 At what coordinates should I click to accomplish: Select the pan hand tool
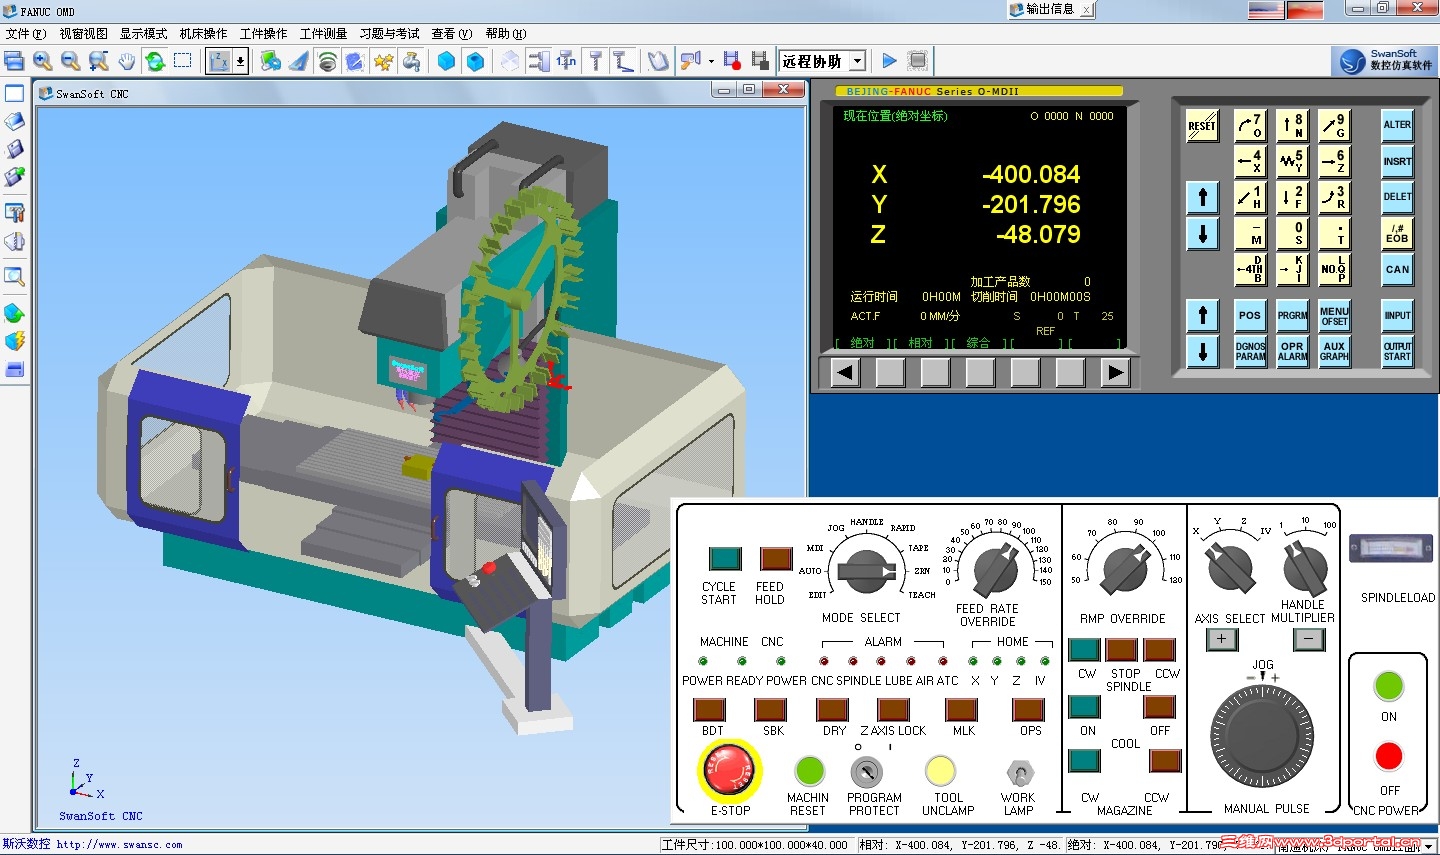pos(126,61)
